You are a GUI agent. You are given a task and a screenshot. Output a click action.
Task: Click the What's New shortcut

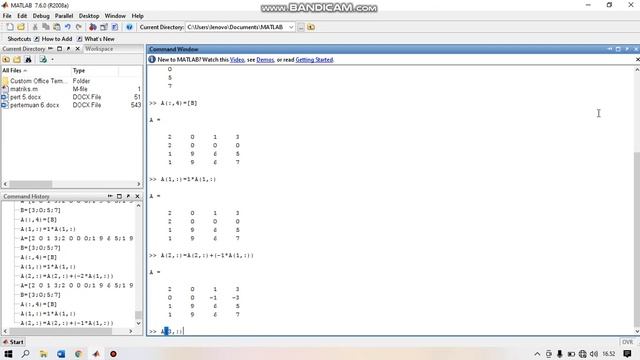click(x=96, y=39)
